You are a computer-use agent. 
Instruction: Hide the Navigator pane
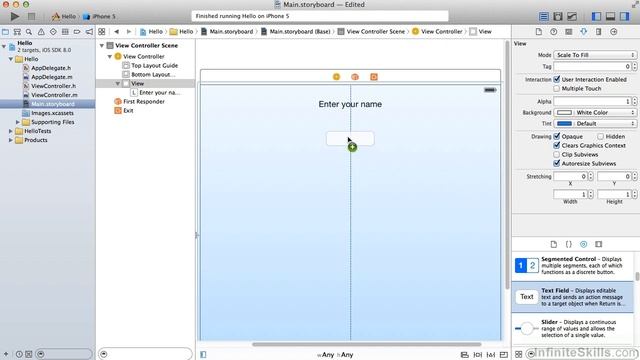click(596, 16)
